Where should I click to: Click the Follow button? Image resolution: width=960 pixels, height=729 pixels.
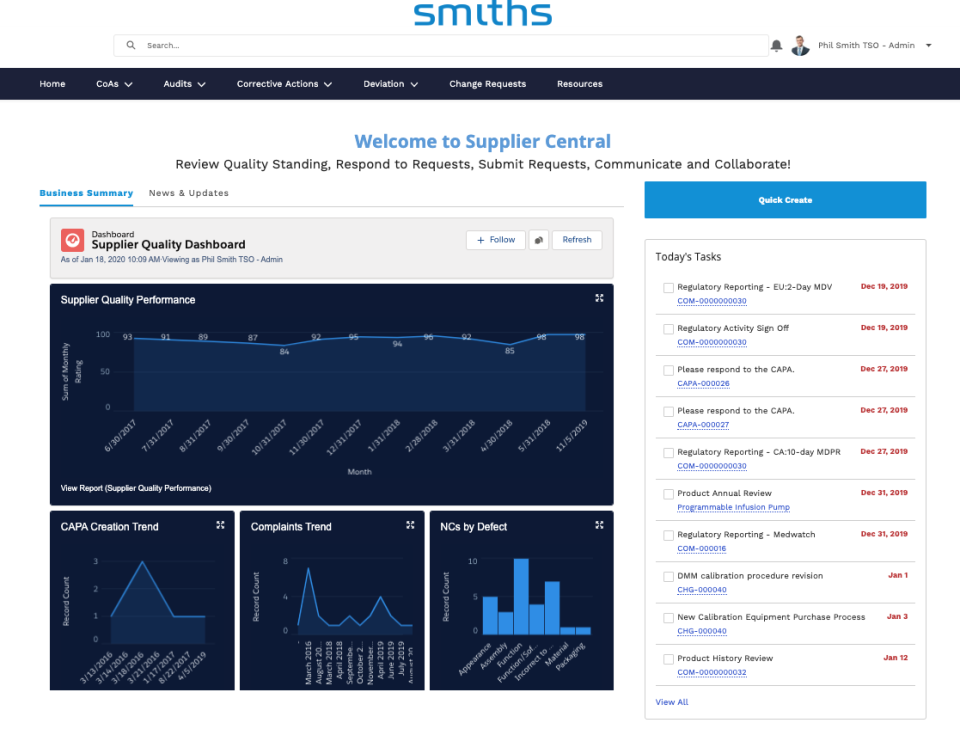tap(495, 240)
